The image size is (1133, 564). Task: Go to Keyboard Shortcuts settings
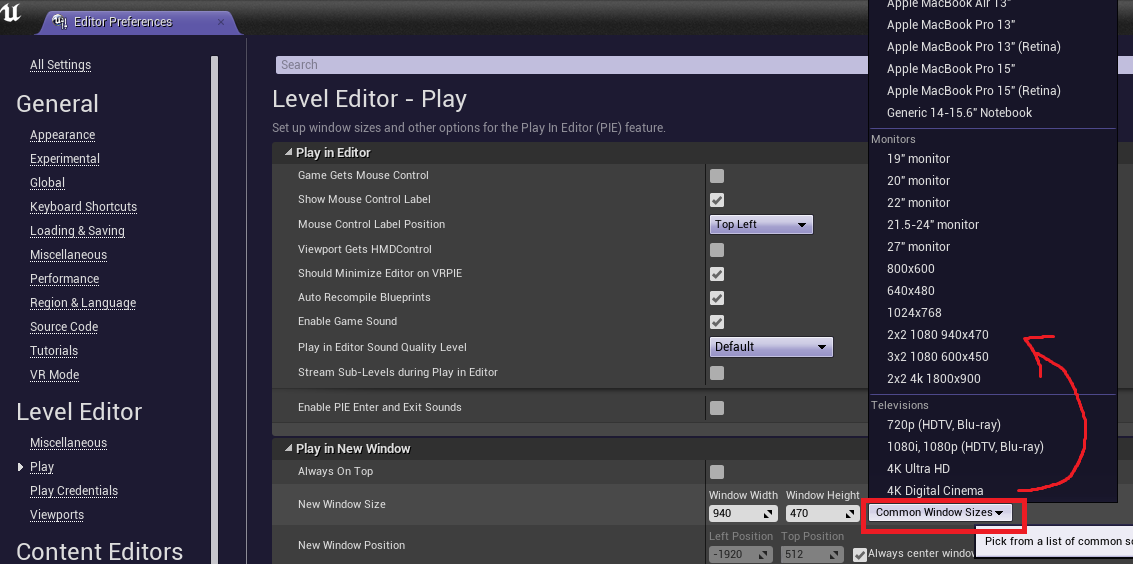point(83,207)
